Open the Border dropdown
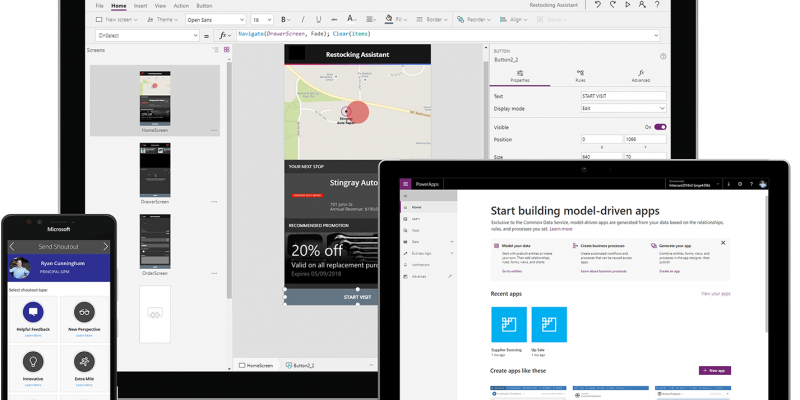The height and width of the screenshot is (400, 800). [x=432, y=19]
